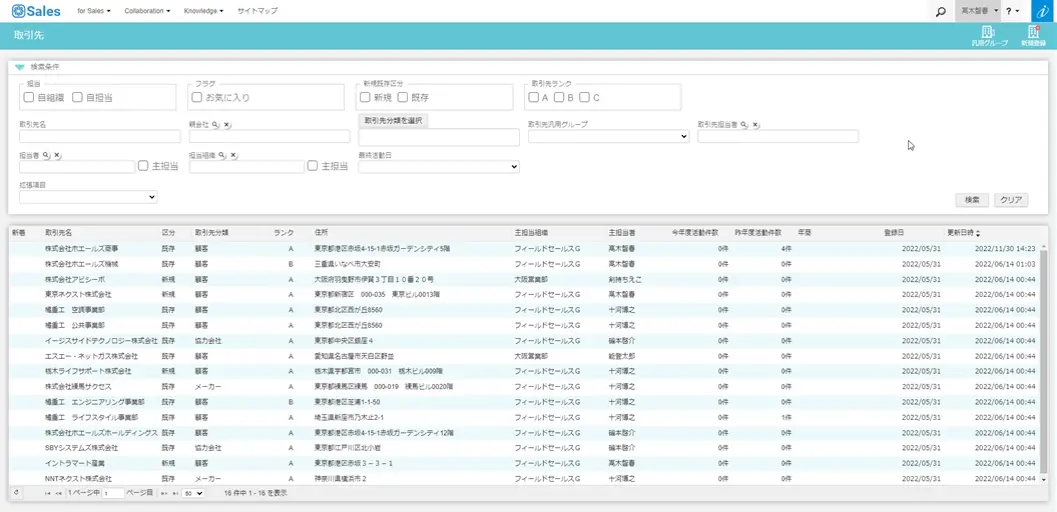Open the 最終活動日 dropdown
1057x512 pixels.
(x=439, y=166)
